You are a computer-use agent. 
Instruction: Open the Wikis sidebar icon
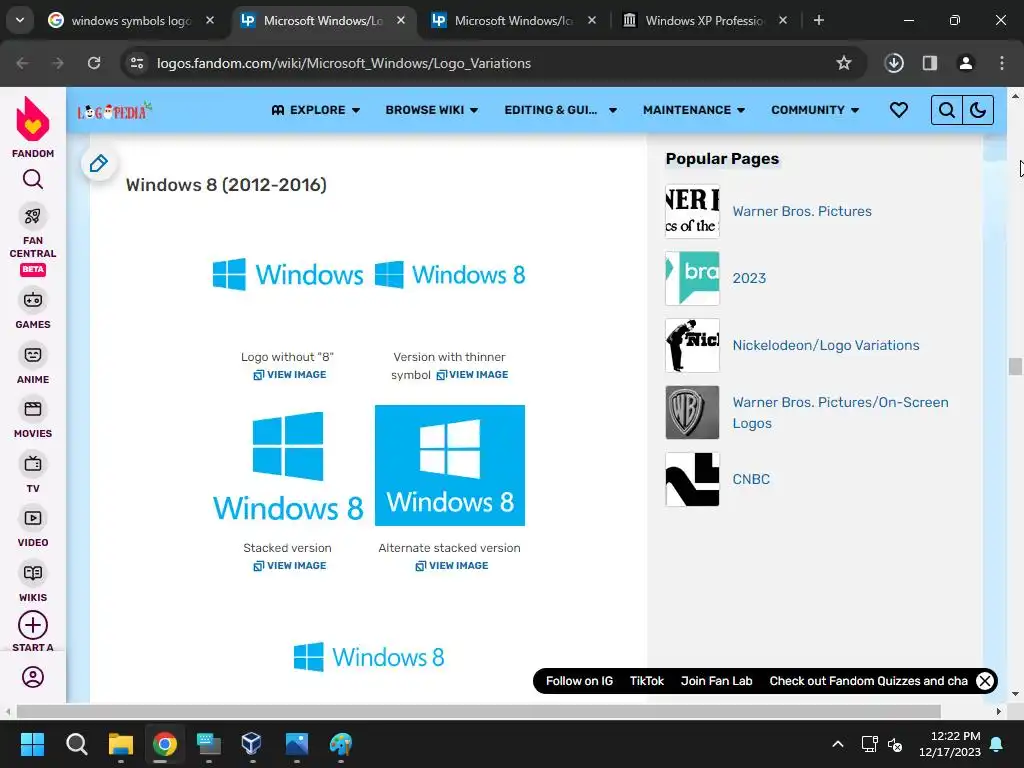33,573
